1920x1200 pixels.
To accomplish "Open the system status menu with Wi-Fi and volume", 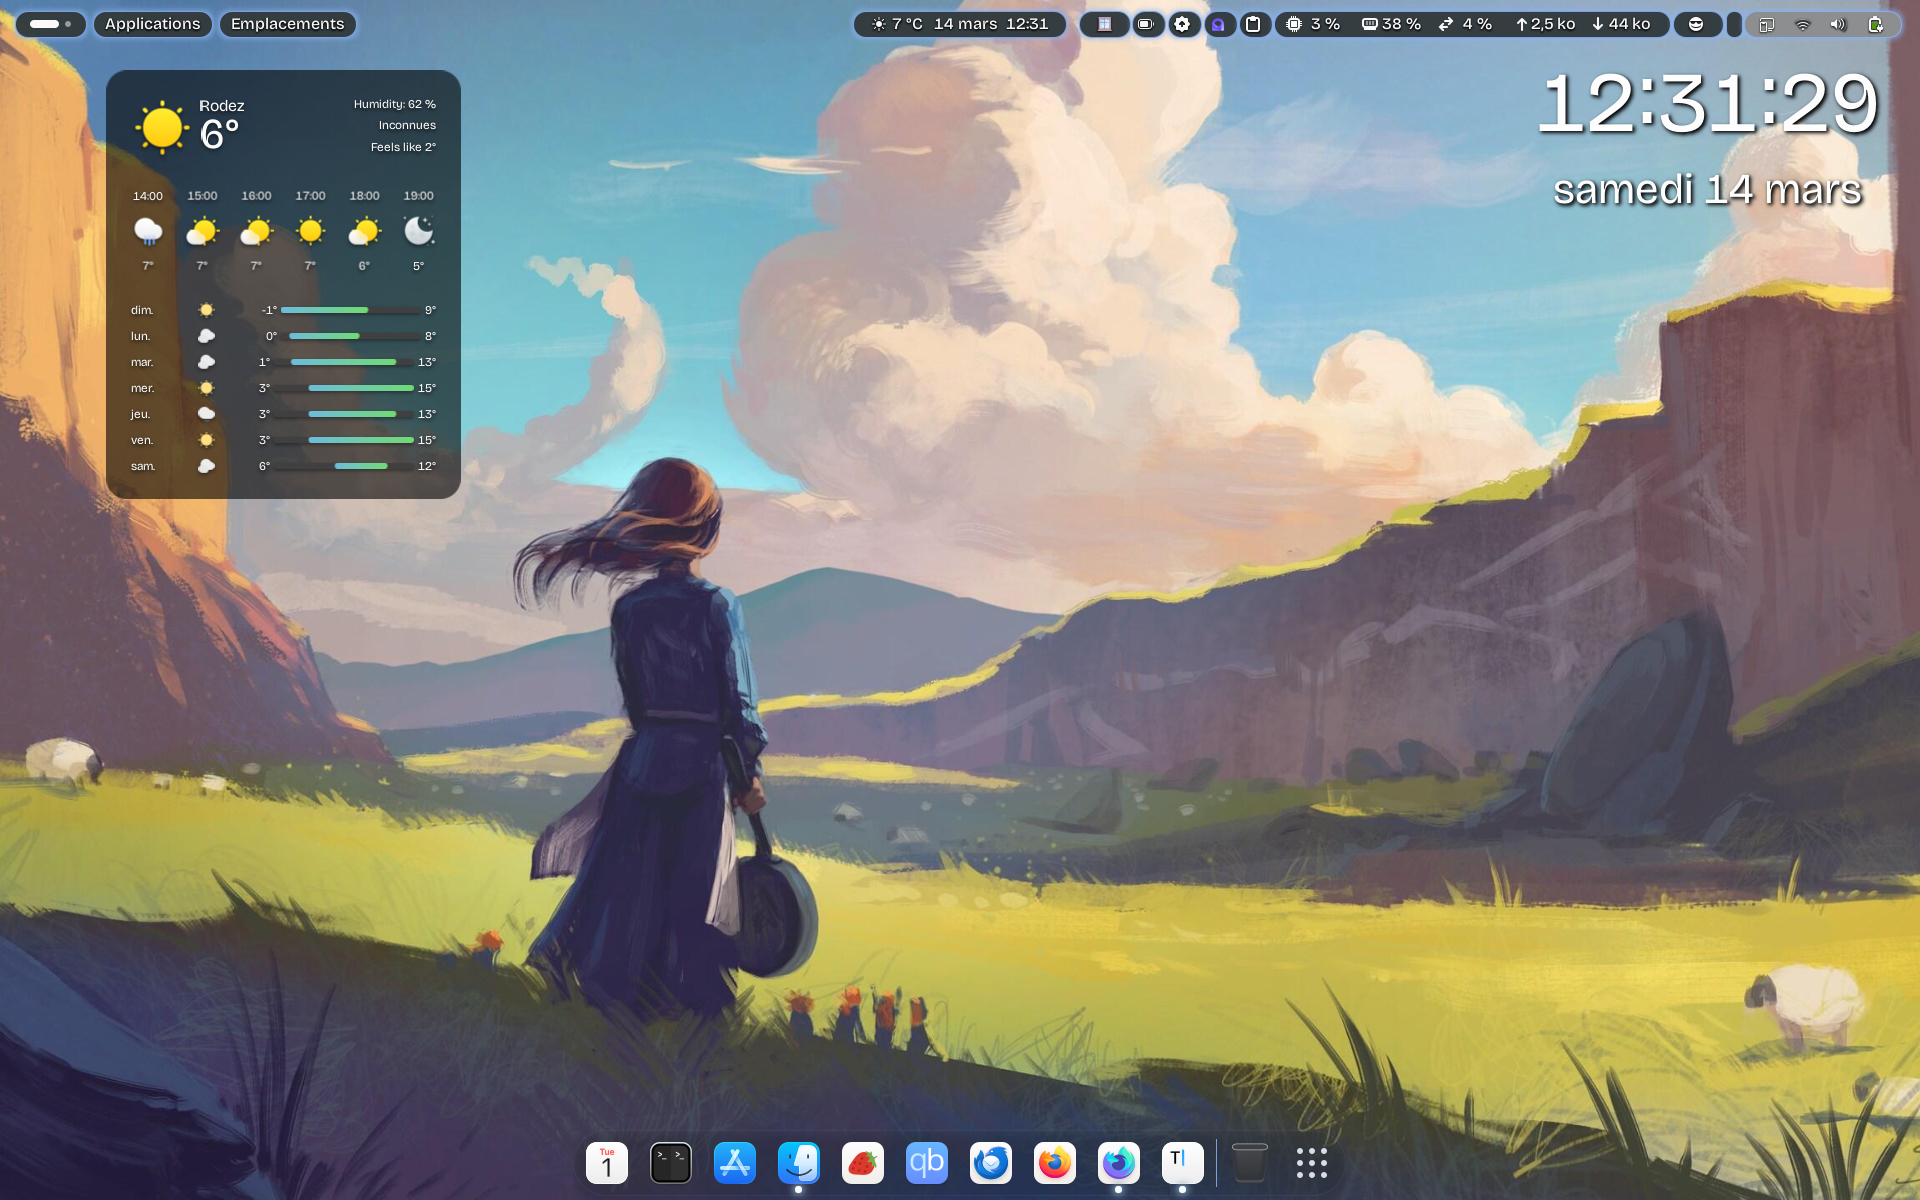I will (1822, 24).
